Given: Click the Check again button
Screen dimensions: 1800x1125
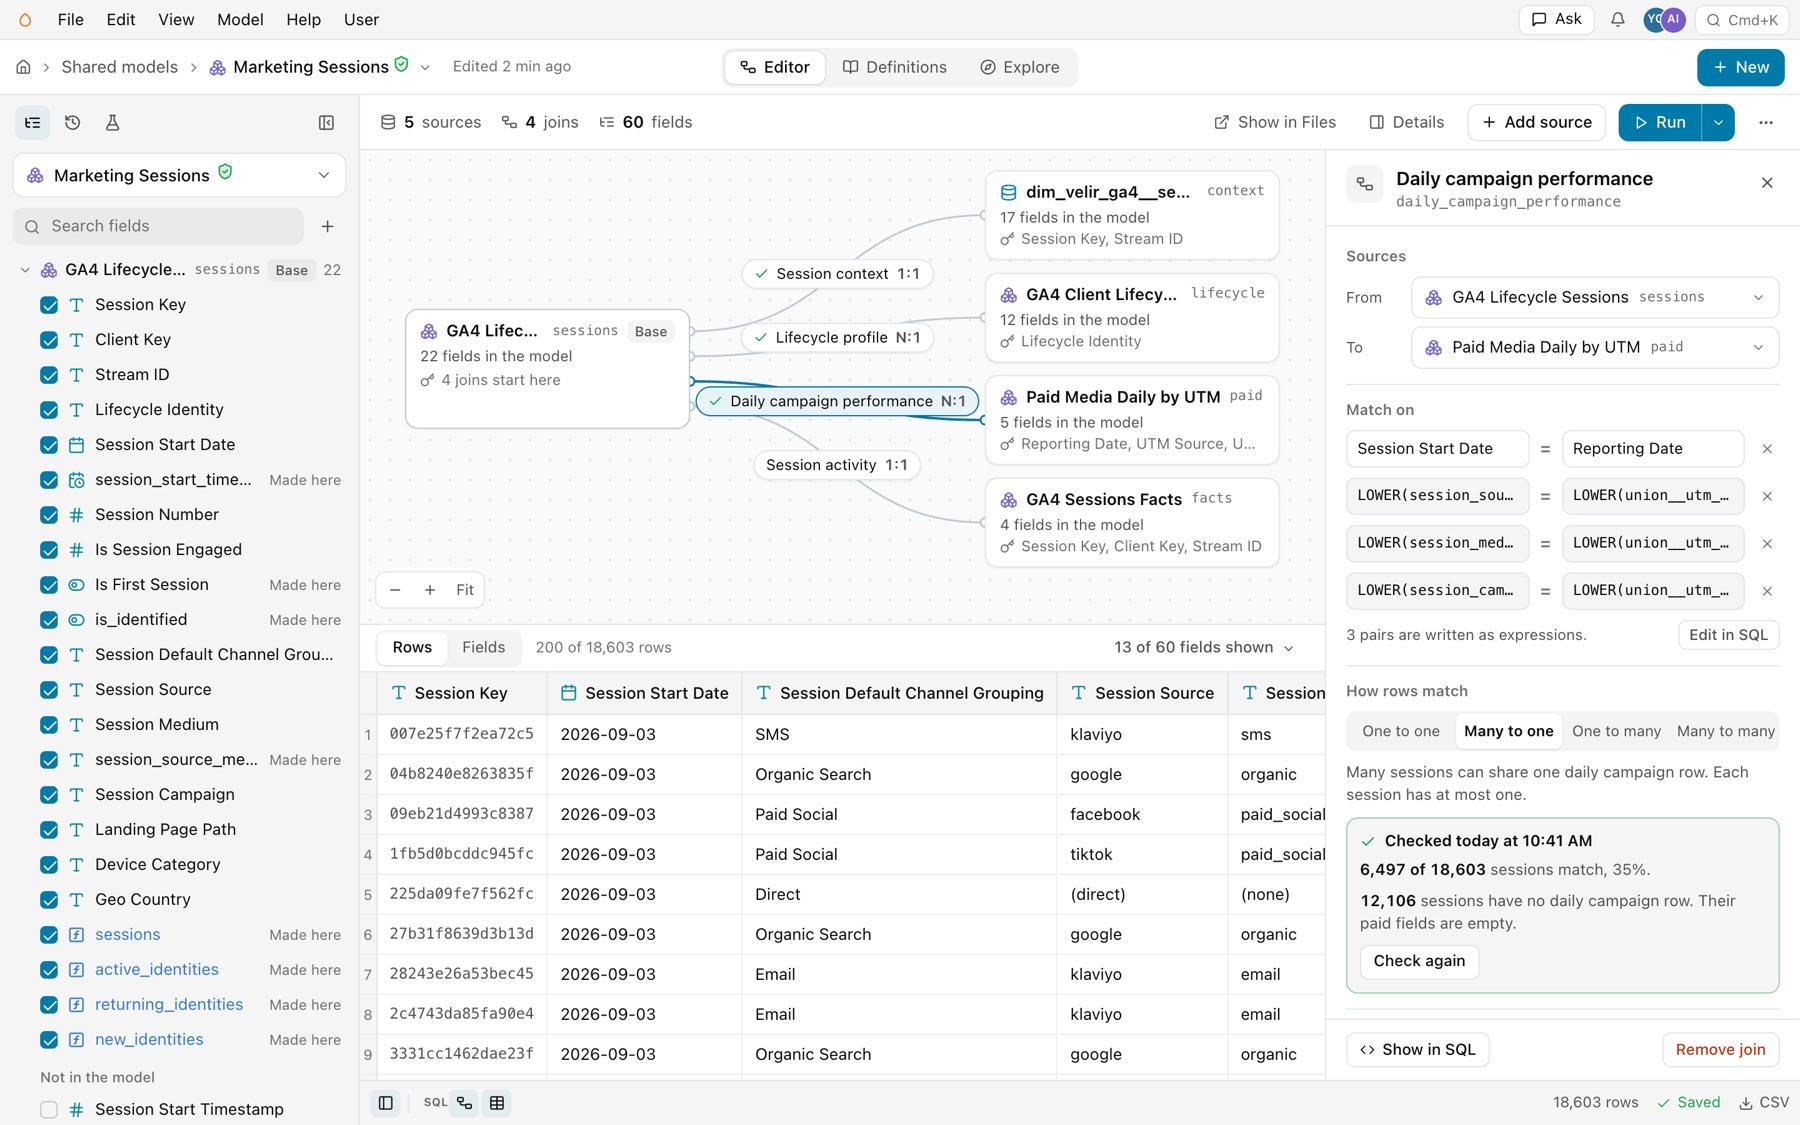Looking at the screenshot, I should (1419, 961).
